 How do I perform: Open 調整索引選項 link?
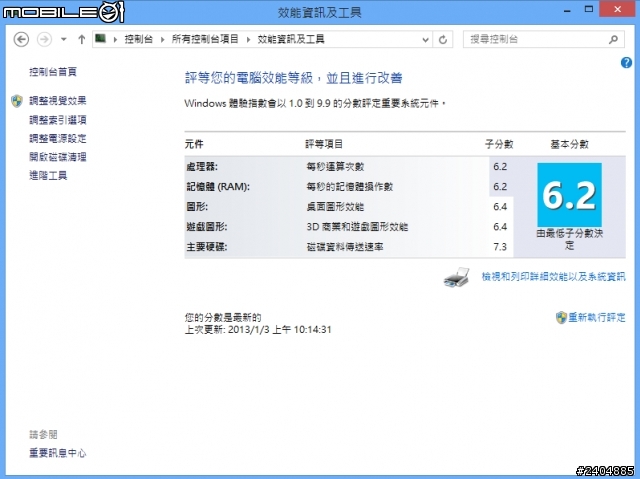pyautogui.click(x=58, y=120)
